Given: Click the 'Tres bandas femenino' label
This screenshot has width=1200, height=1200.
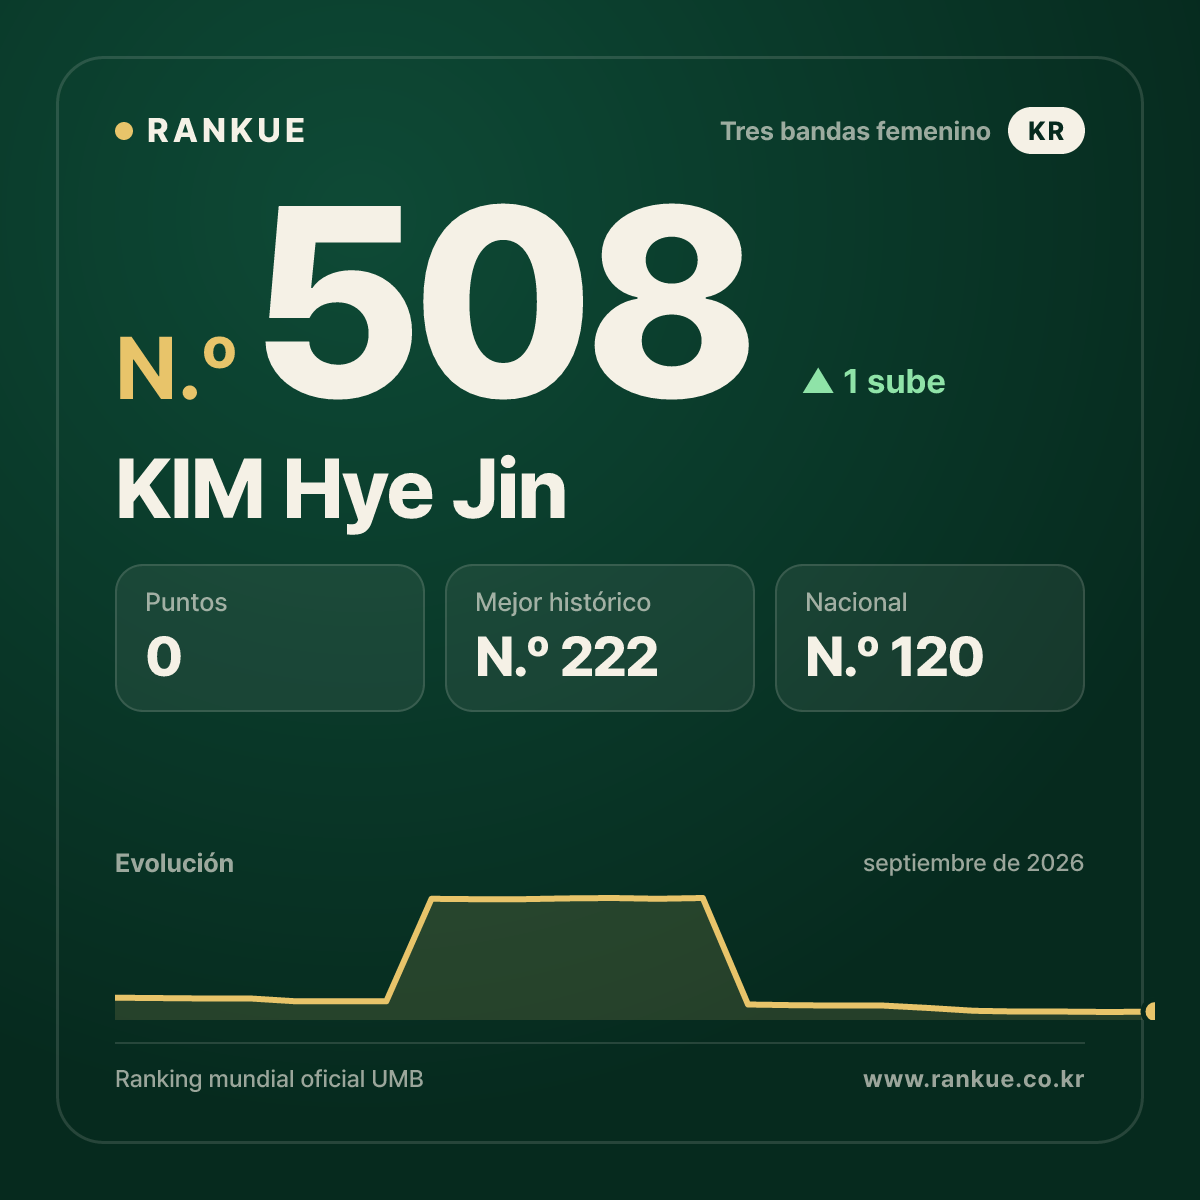Looking at the screenshot, I should pyautogui.click(x=855, y=131).
